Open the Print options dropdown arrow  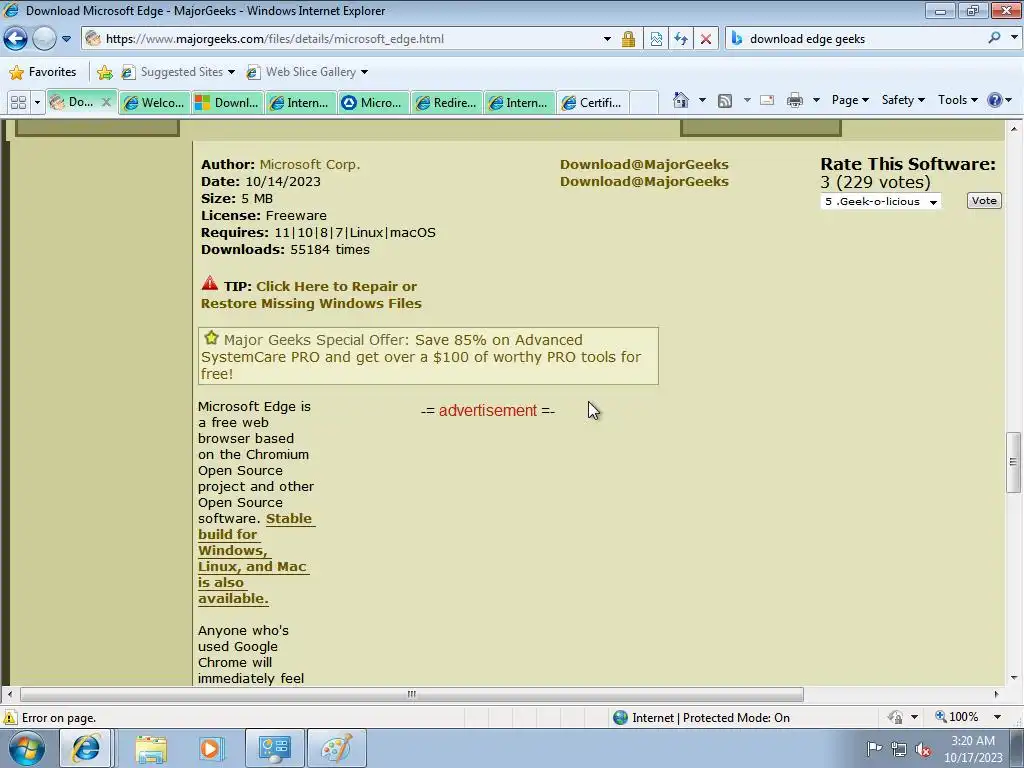816,101
